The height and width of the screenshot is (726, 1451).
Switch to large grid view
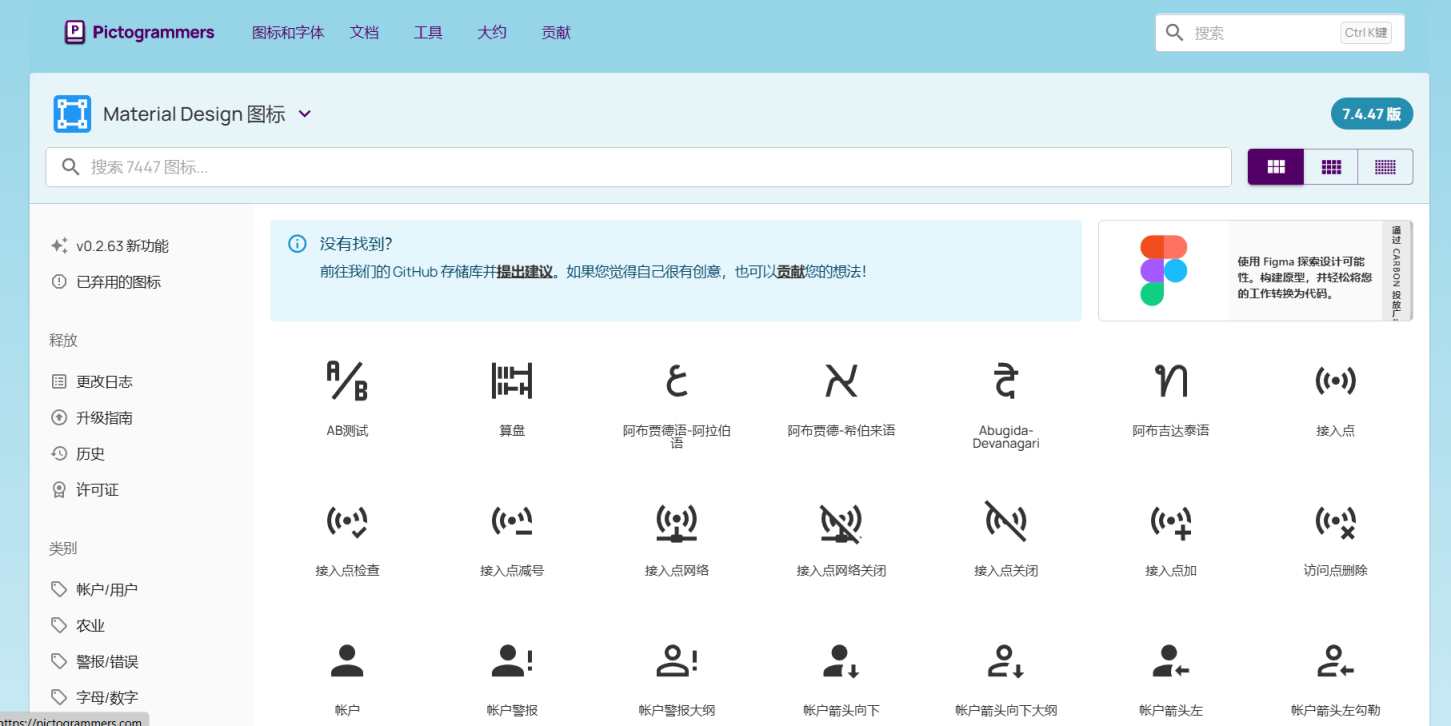coord(1276,167)
